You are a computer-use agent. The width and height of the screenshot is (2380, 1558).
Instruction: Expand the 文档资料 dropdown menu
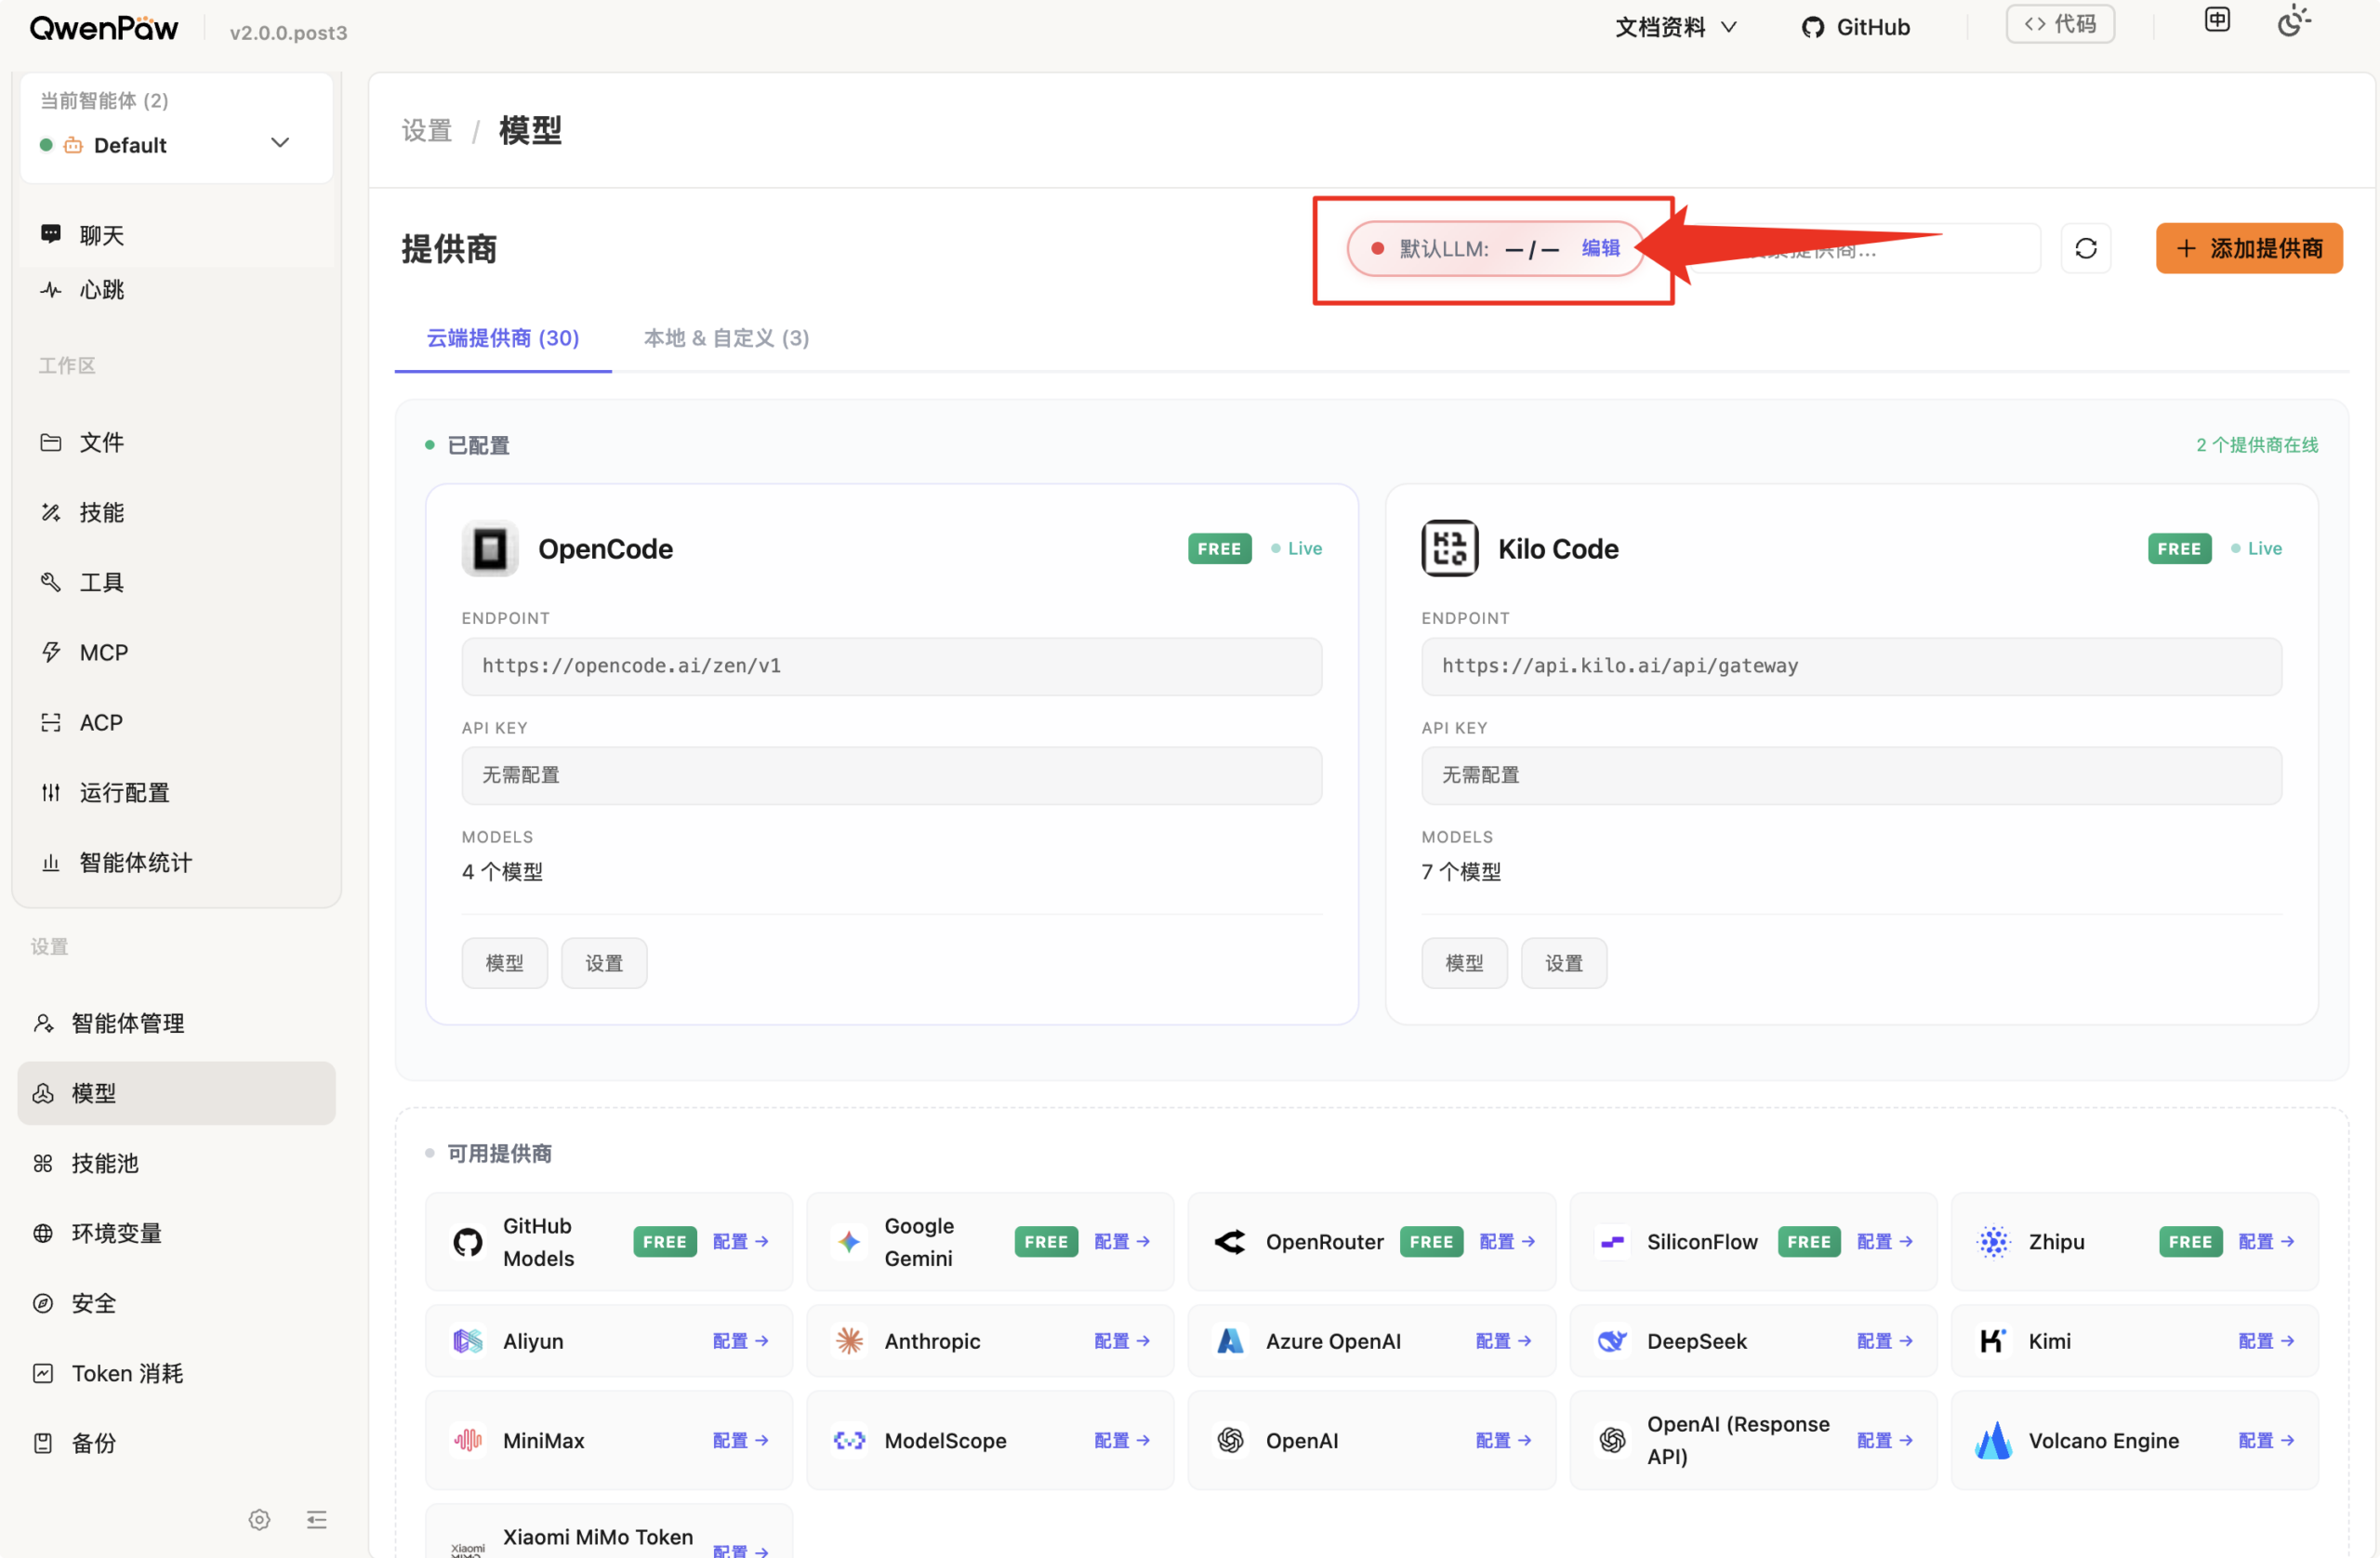pyautogui.click(x=1675, y=27)
